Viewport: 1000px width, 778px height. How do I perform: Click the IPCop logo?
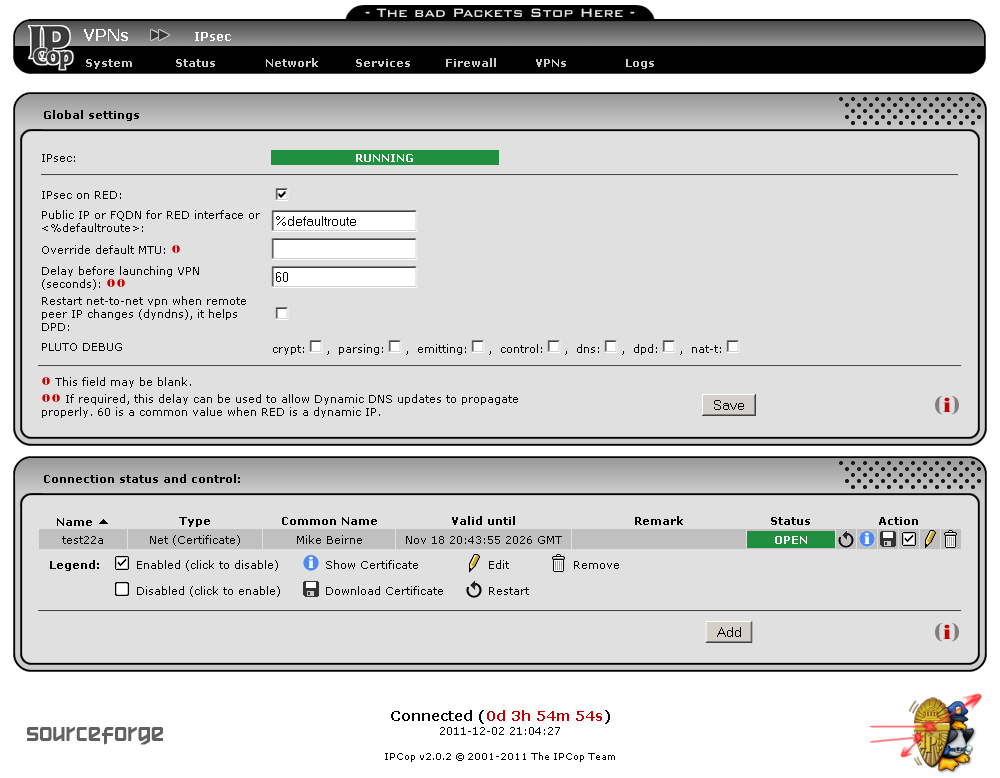[x=51, y=47]
